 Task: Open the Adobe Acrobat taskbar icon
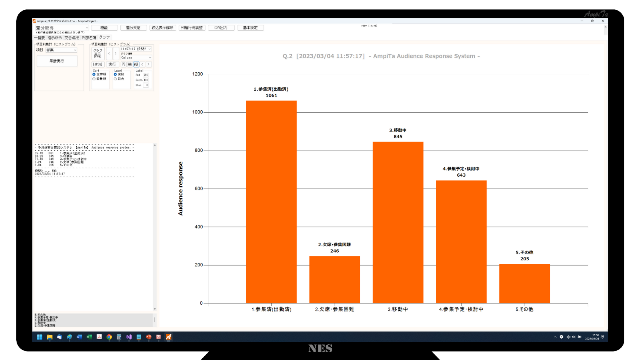pyautogui.click(x=99, y=336)
